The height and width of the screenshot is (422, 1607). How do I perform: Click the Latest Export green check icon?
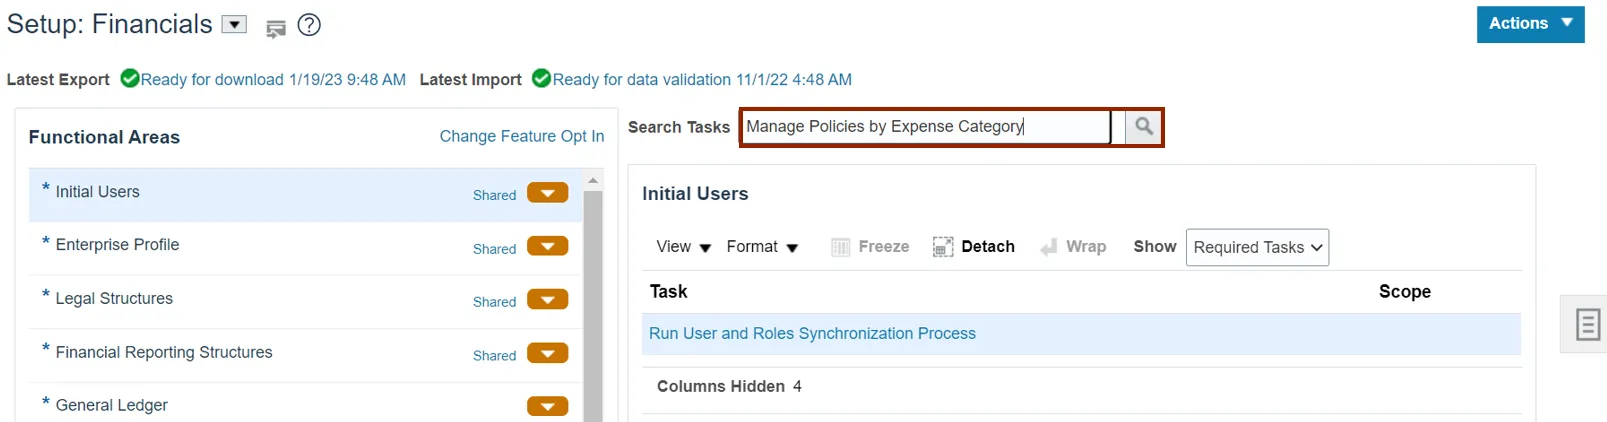[130, 78]
